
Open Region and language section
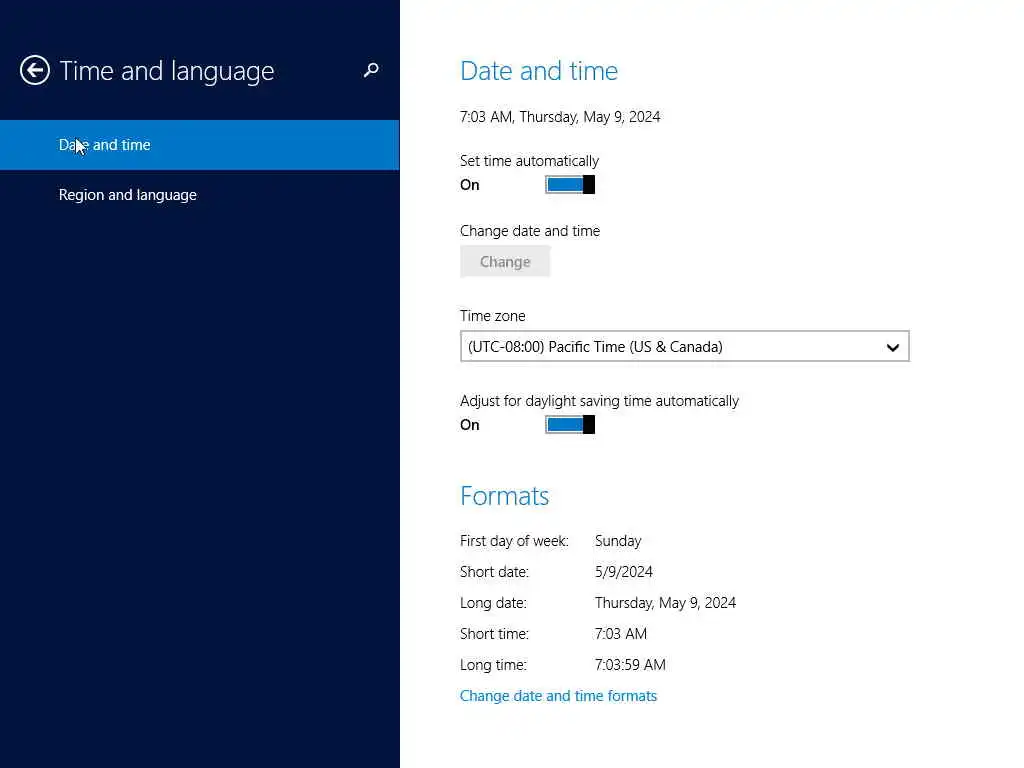[x=199, y=195]
